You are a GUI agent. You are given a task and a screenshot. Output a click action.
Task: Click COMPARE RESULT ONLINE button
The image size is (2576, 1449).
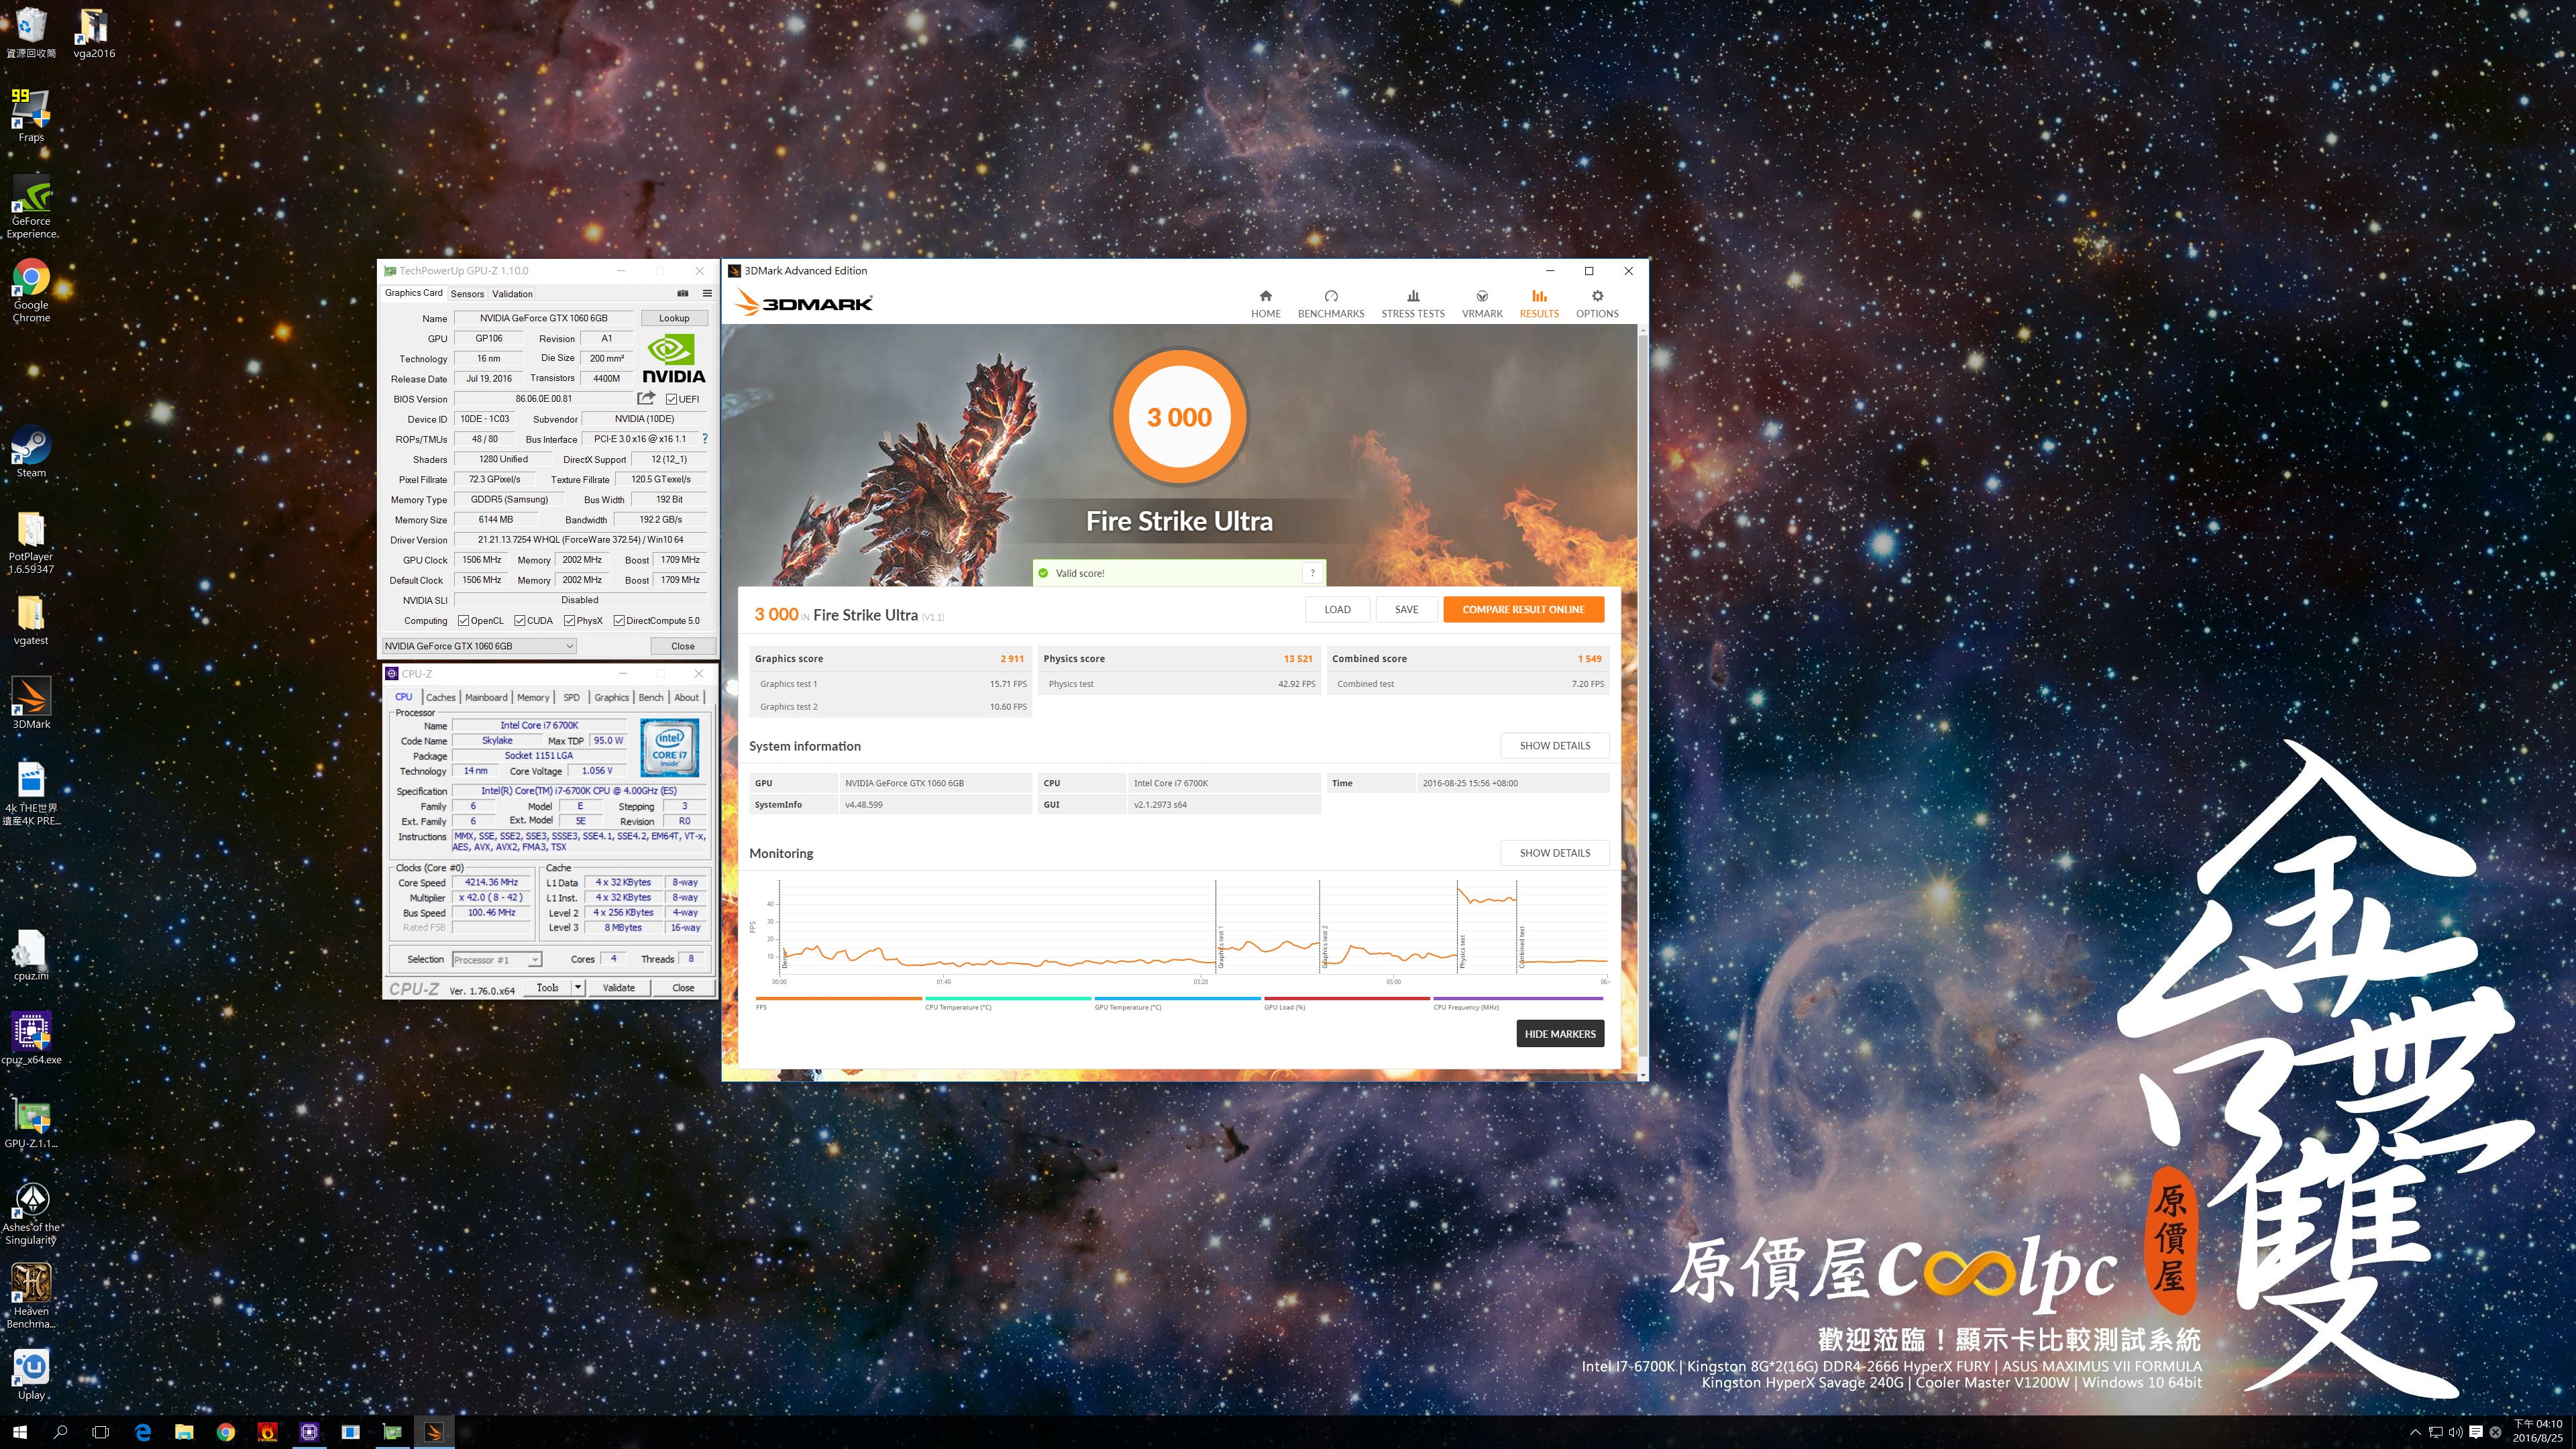click(1523, 609)
